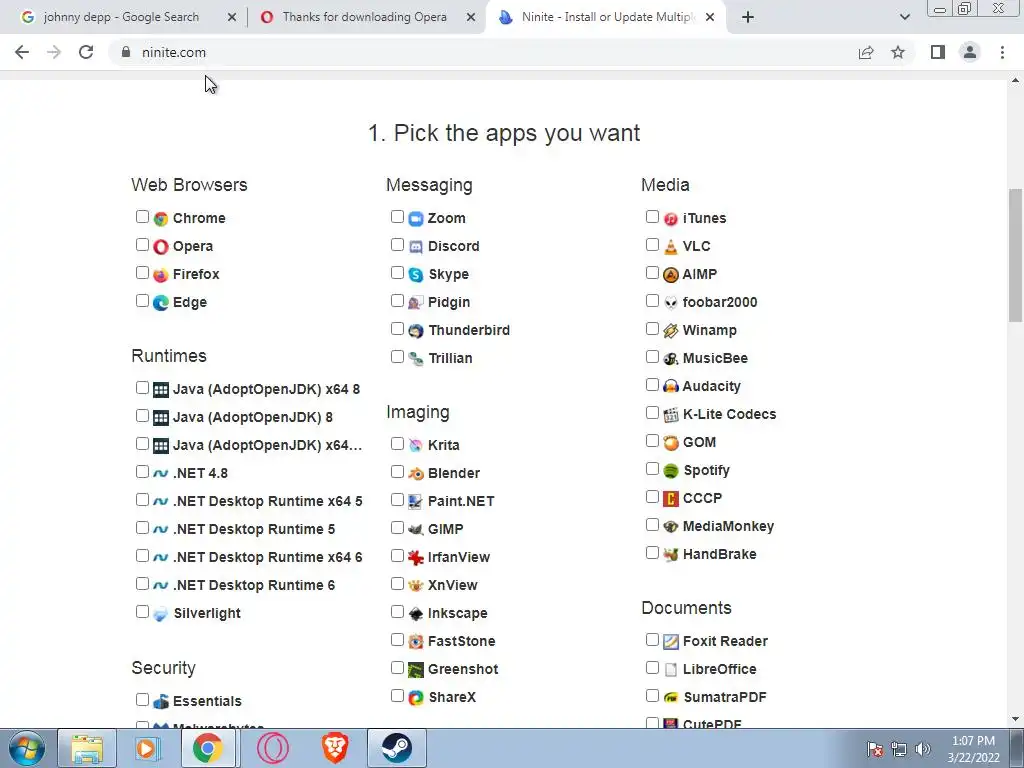Click the MediaMonkey label

coord(728,526)
